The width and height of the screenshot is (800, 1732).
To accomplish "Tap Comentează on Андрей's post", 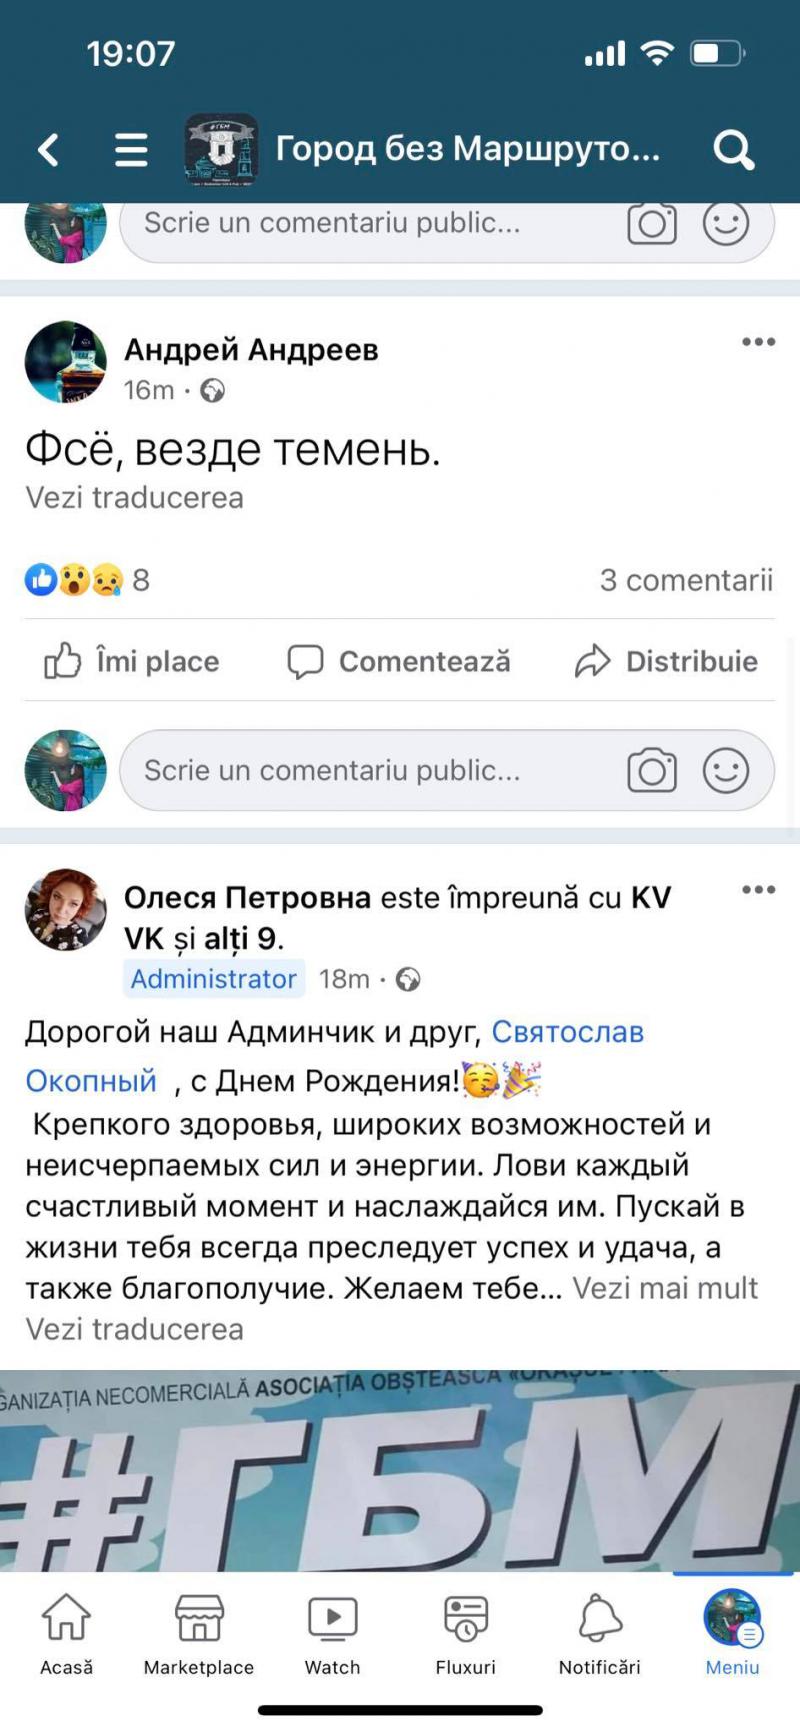I will pos(399,661).
